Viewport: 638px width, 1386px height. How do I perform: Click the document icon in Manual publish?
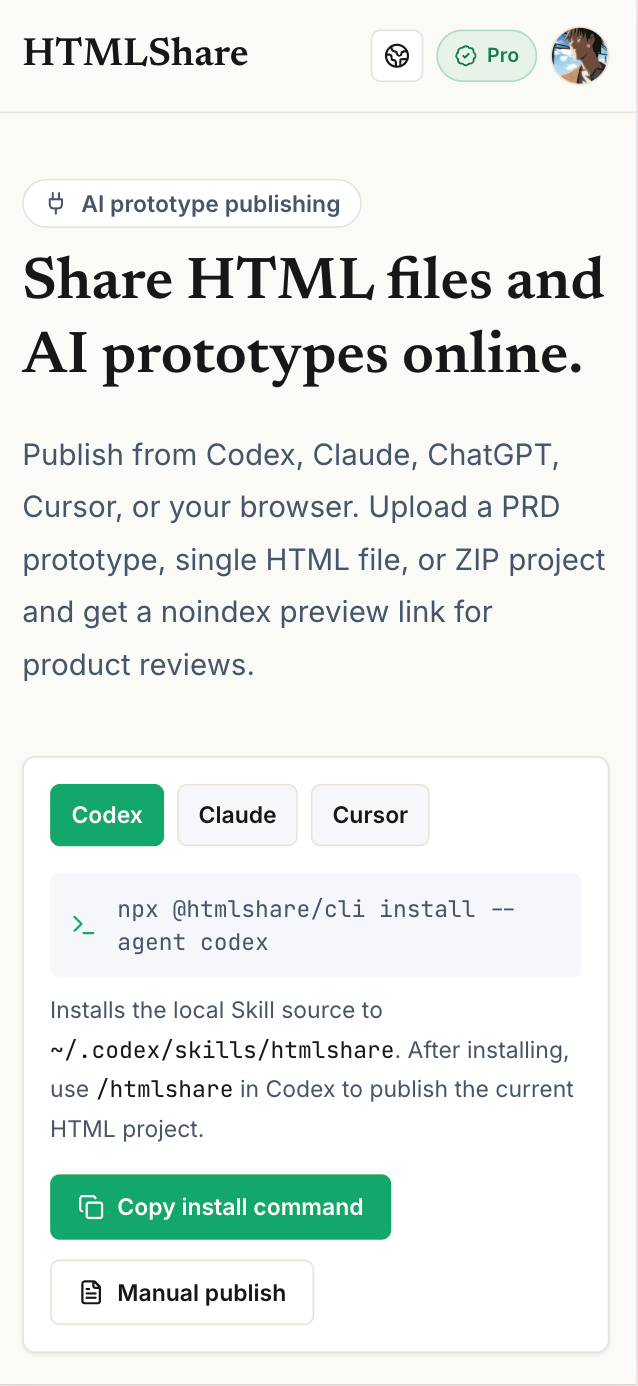click(91, 1293)
